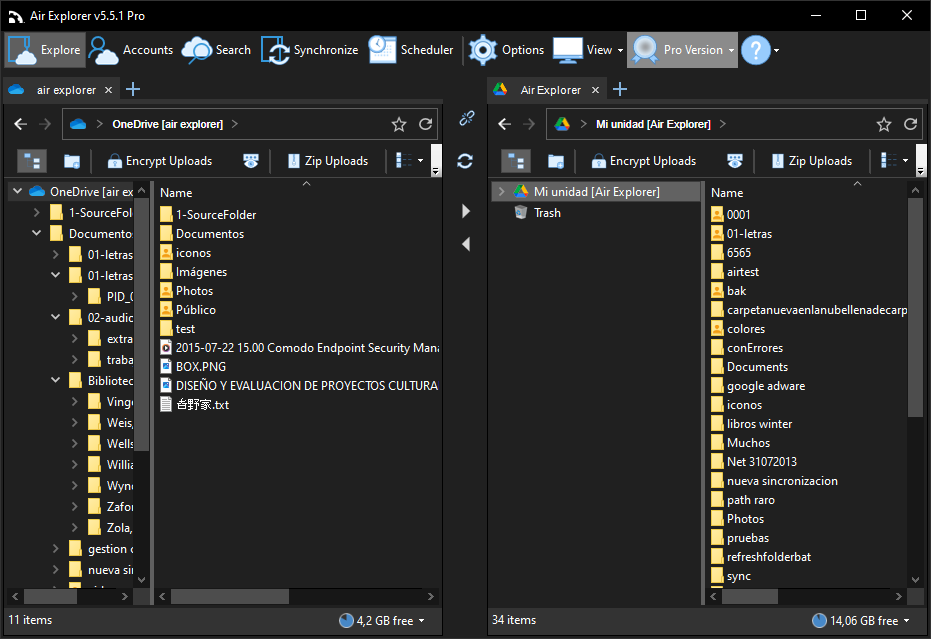Close the 'air explorer' OneDrive tab
Screen dimensions: 931x639
coord(108,90)
